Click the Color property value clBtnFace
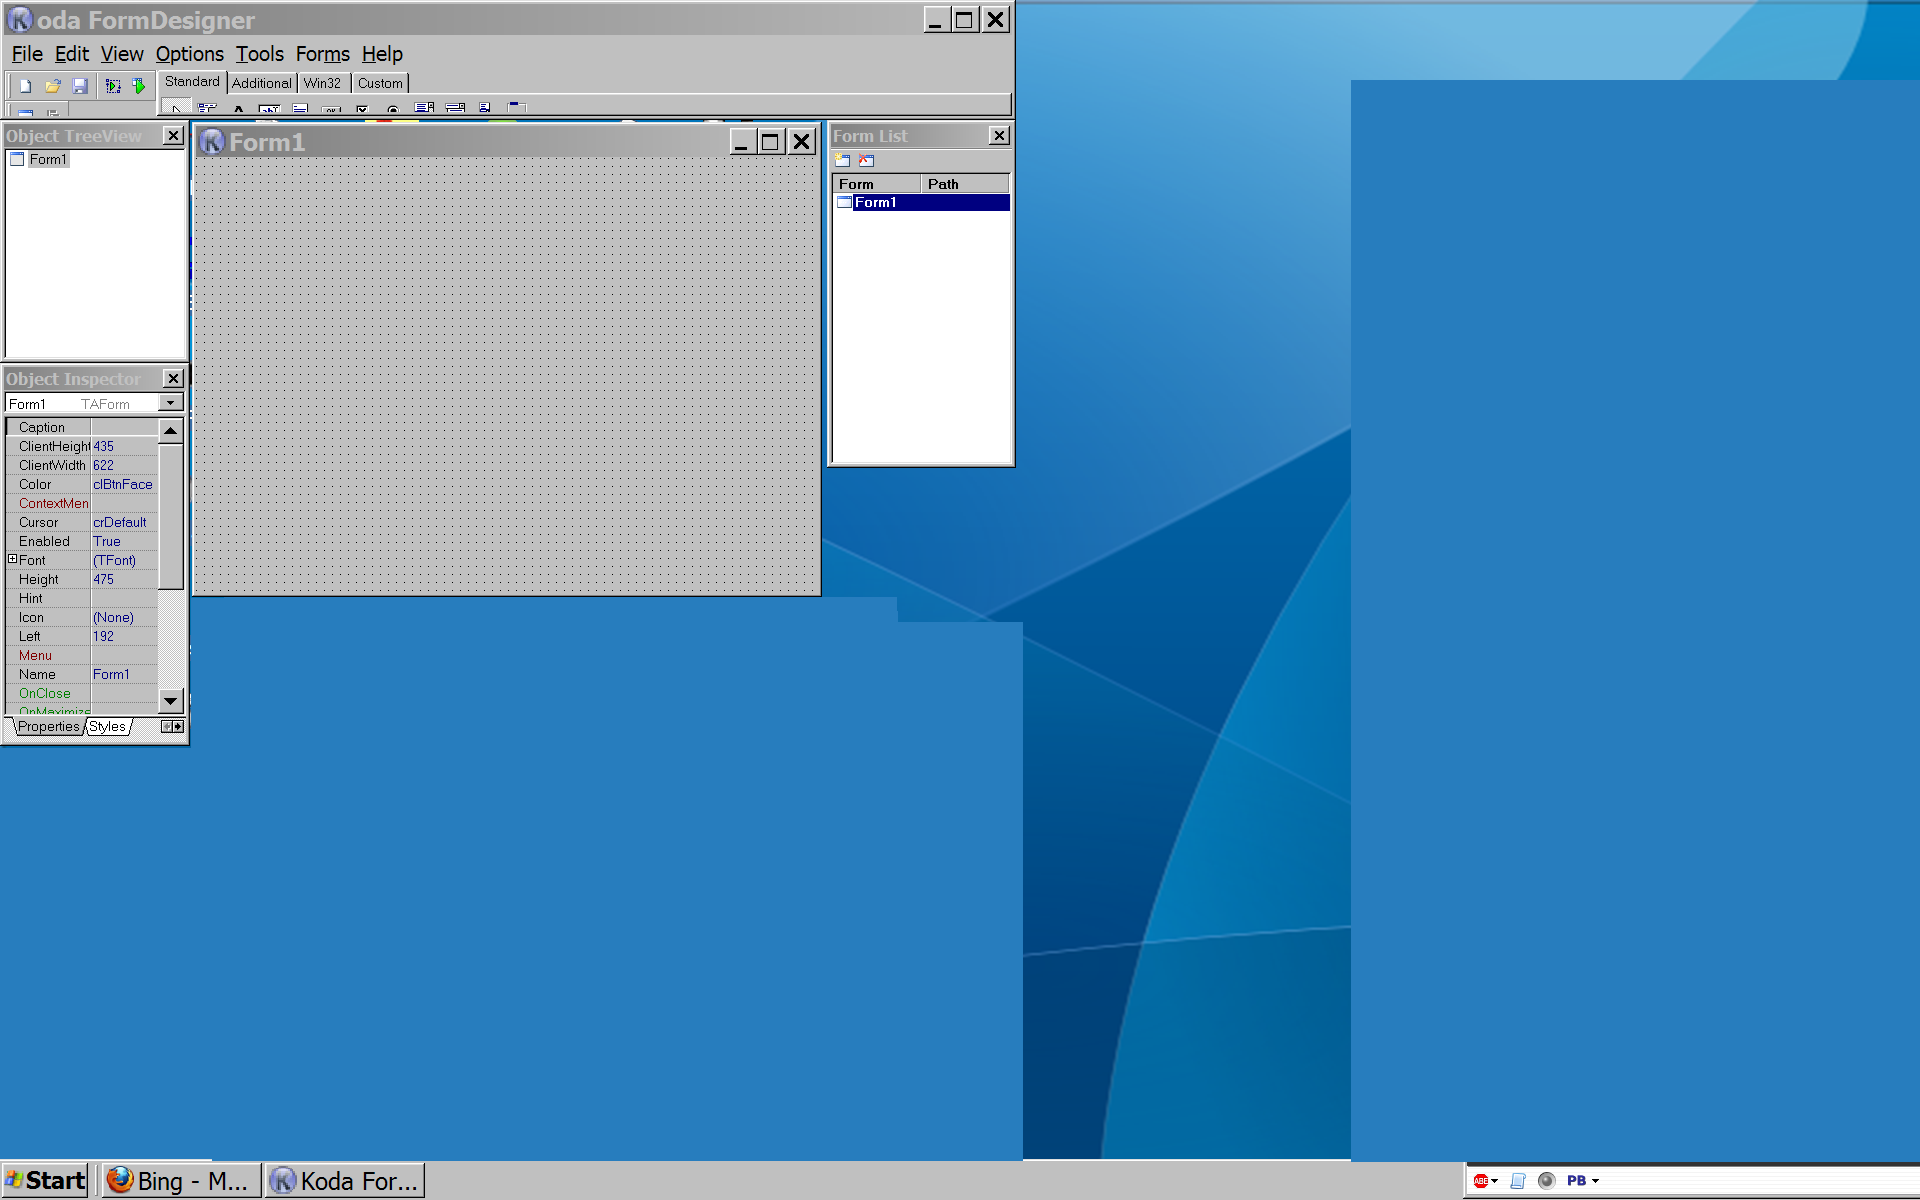The height and width of the screenshot is (1200, 1920). tap(124, 484)
